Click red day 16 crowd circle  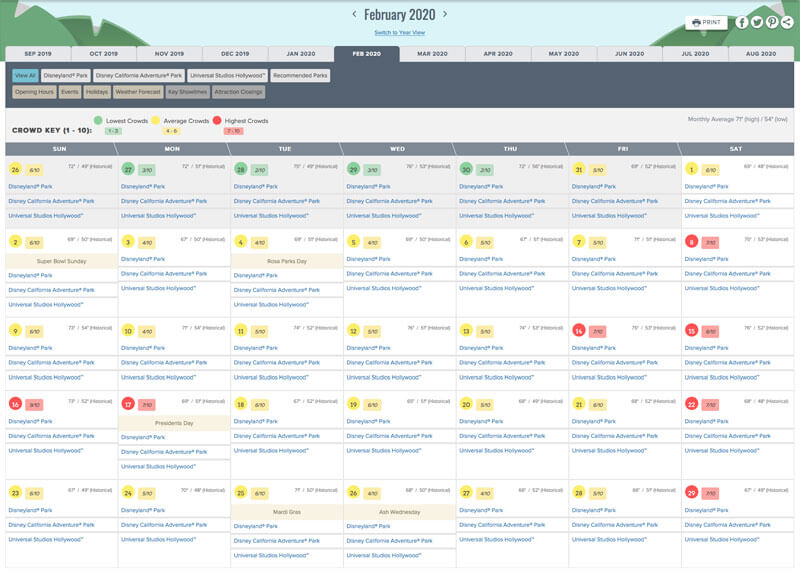point(15,404)
